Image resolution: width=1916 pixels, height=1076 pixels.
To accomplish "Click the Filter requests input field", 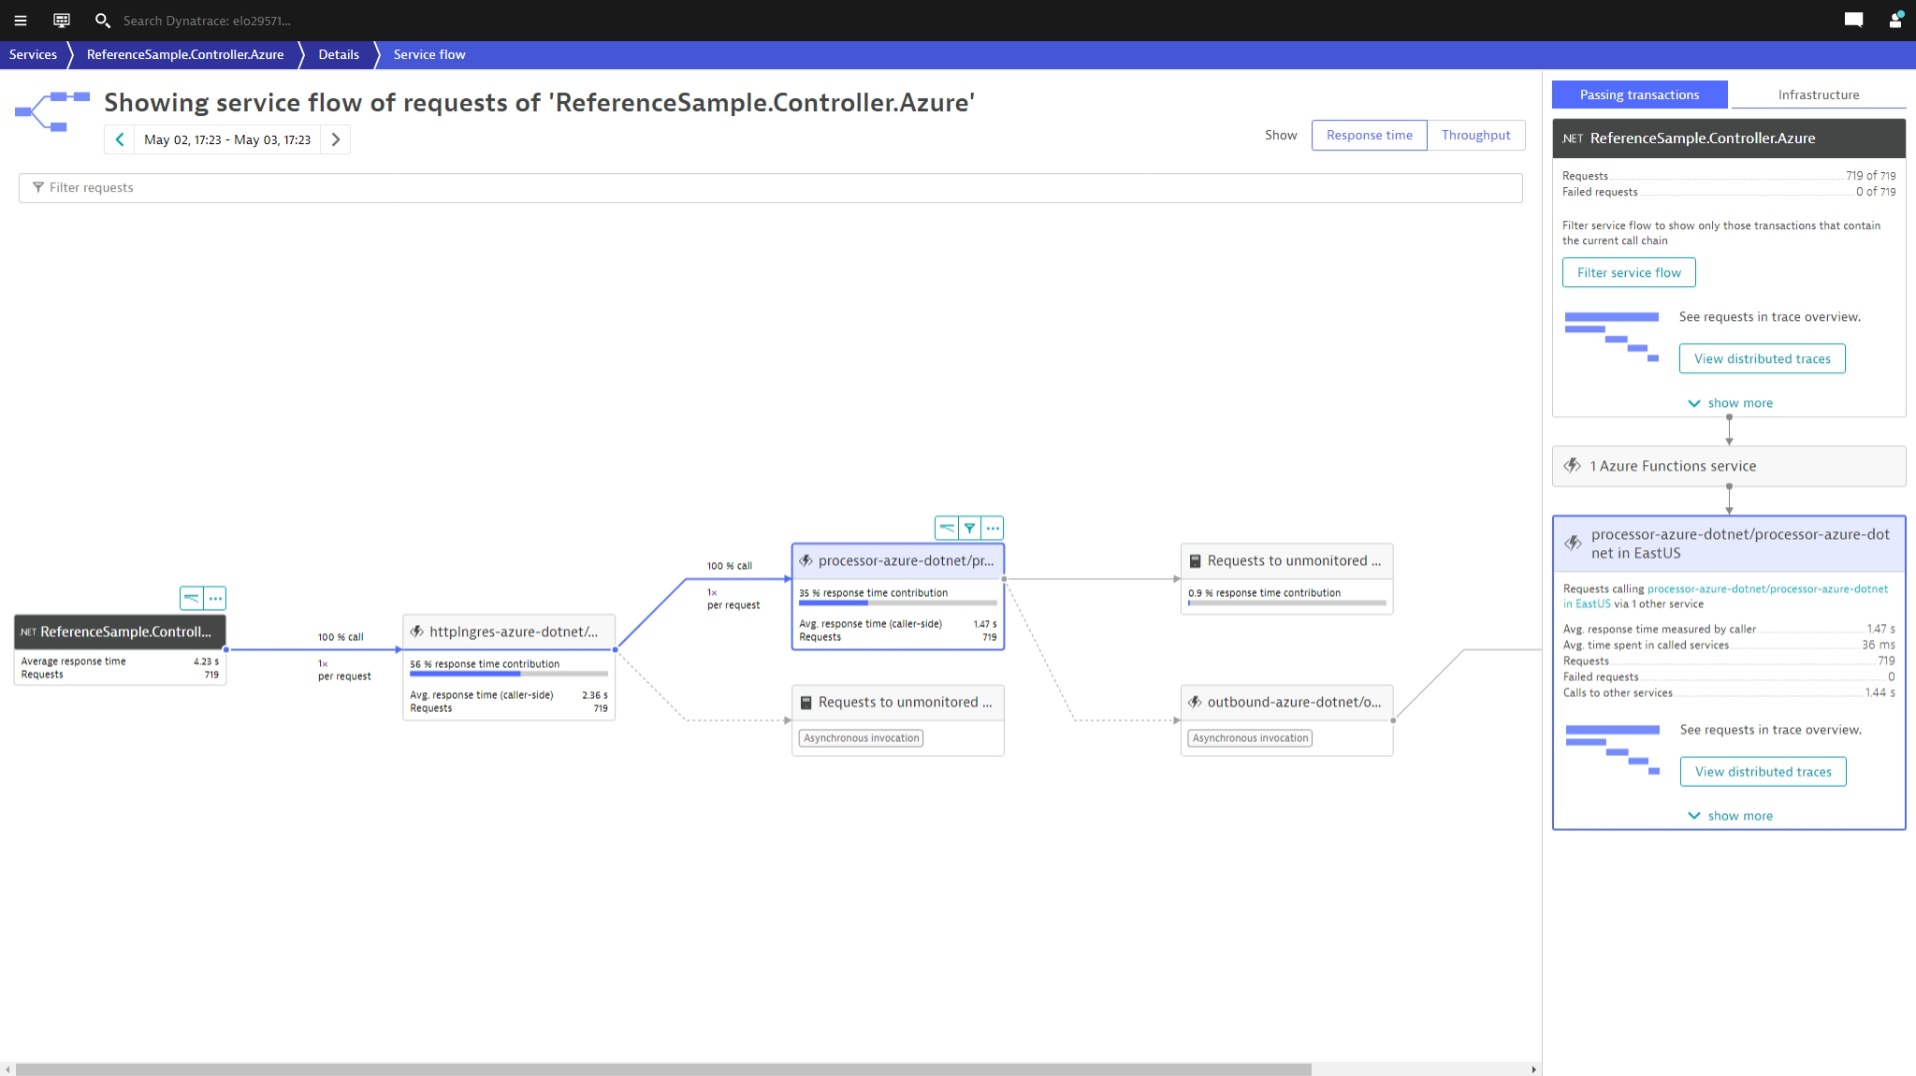I will click(770, 188).
